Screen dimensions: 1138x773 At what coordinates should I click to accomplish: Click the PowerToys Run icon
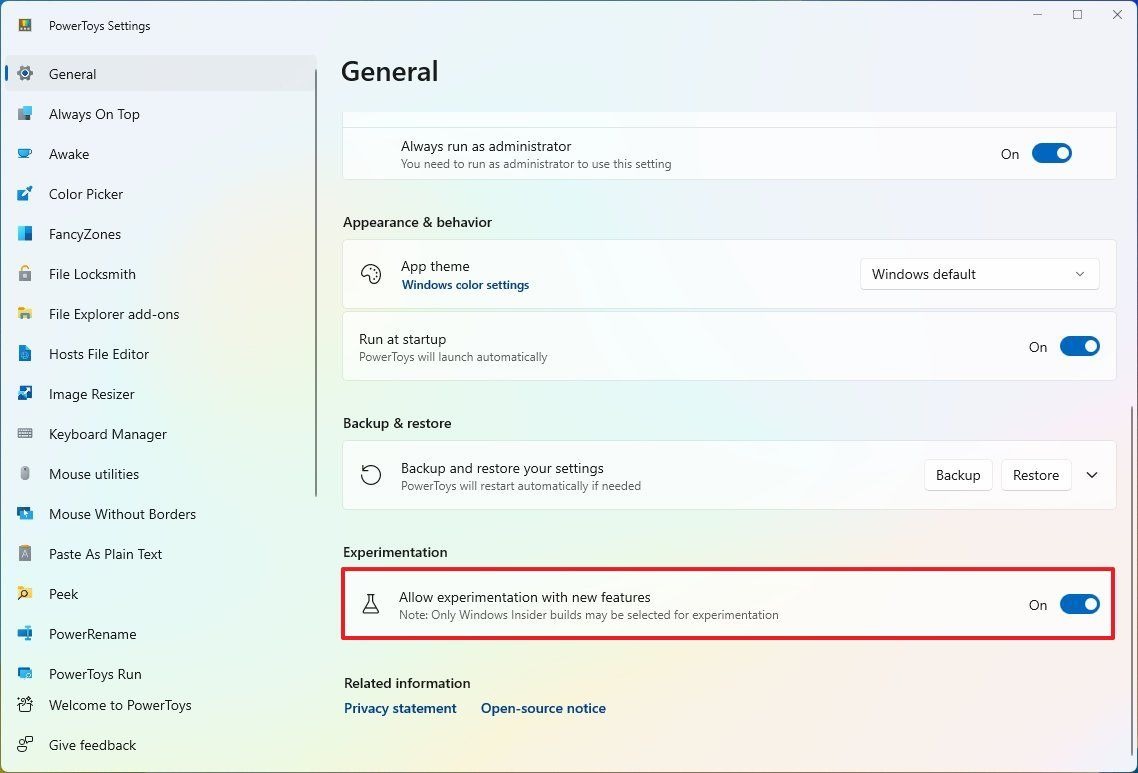tap(25, 673)
